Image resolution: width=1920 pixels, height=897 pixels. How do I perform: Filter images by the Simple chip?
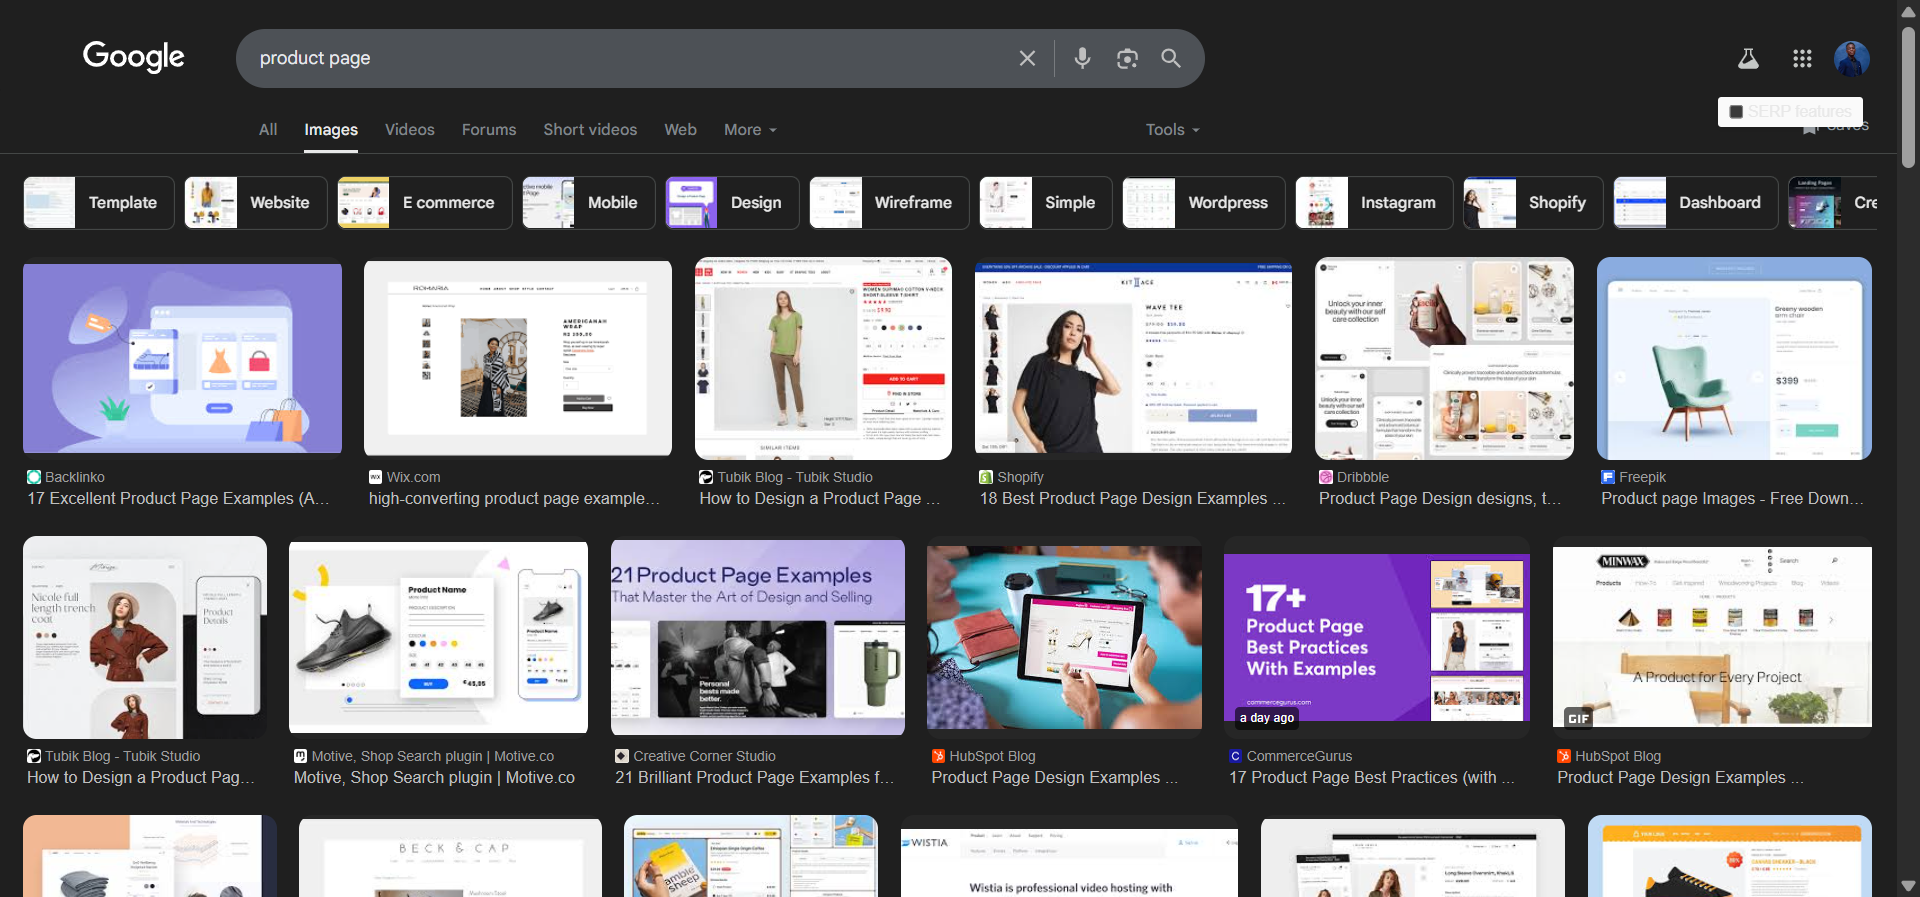[1045, 203]
